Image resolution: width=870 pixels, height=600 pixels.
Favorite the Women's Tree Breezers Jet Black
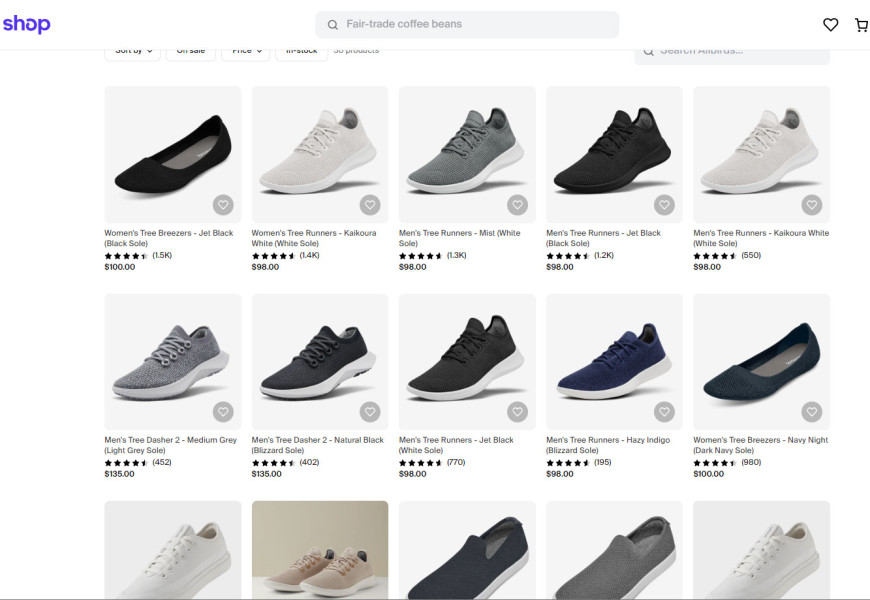223,205
